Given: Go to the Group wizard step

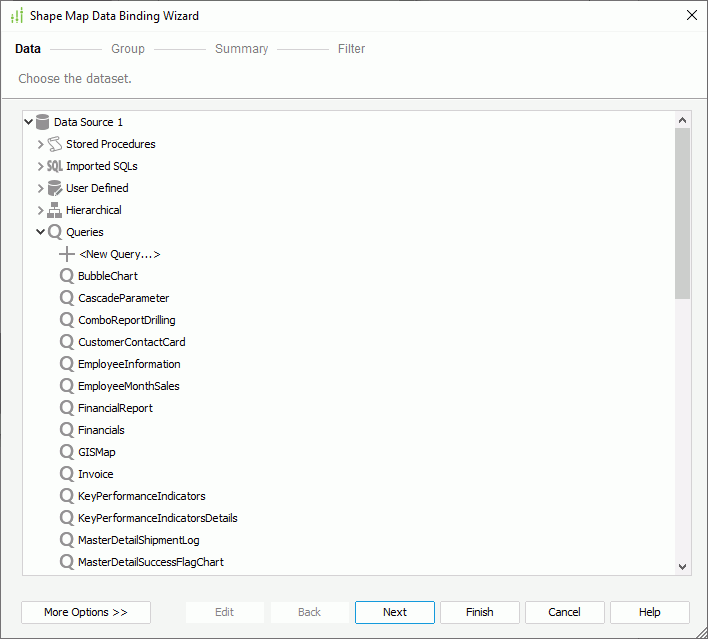Looking at the screenshot, I should [x=128, y=49].
